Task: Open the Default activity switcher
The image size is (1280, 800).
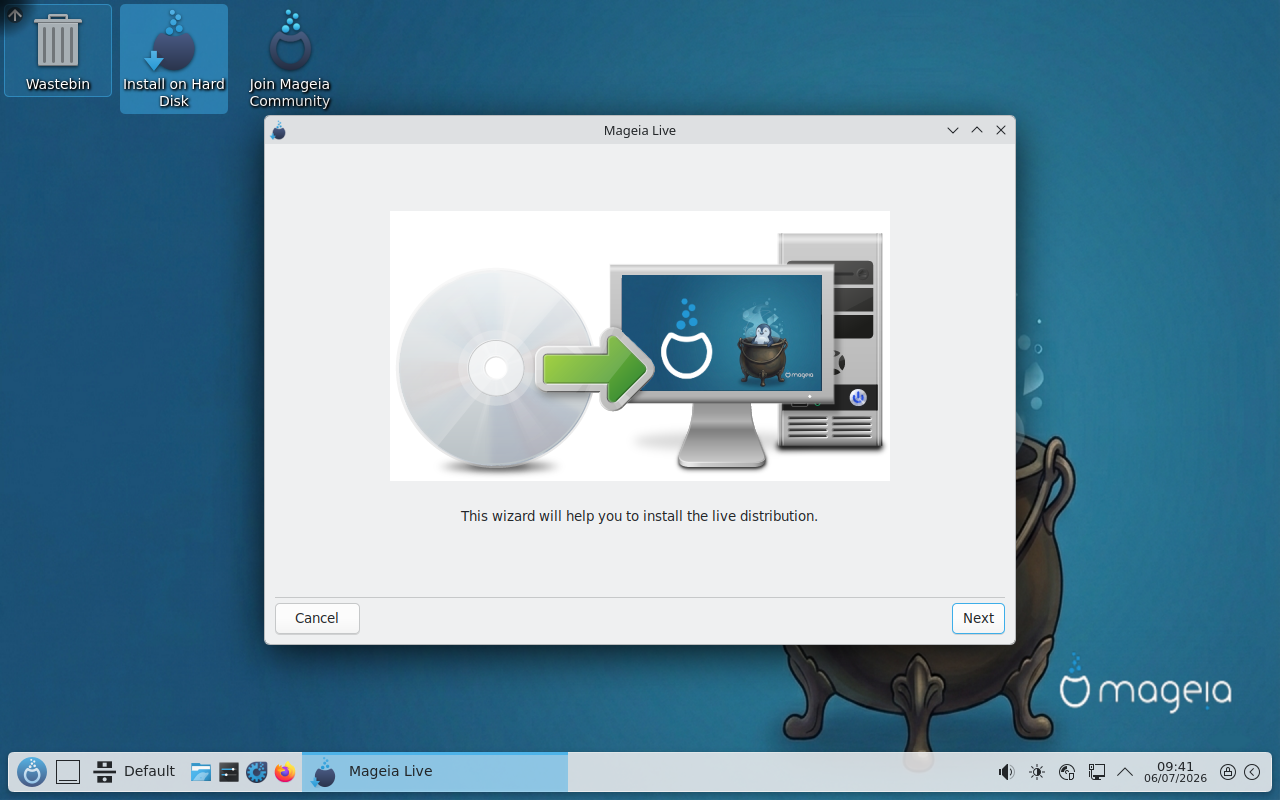Action: pos(134,771)
